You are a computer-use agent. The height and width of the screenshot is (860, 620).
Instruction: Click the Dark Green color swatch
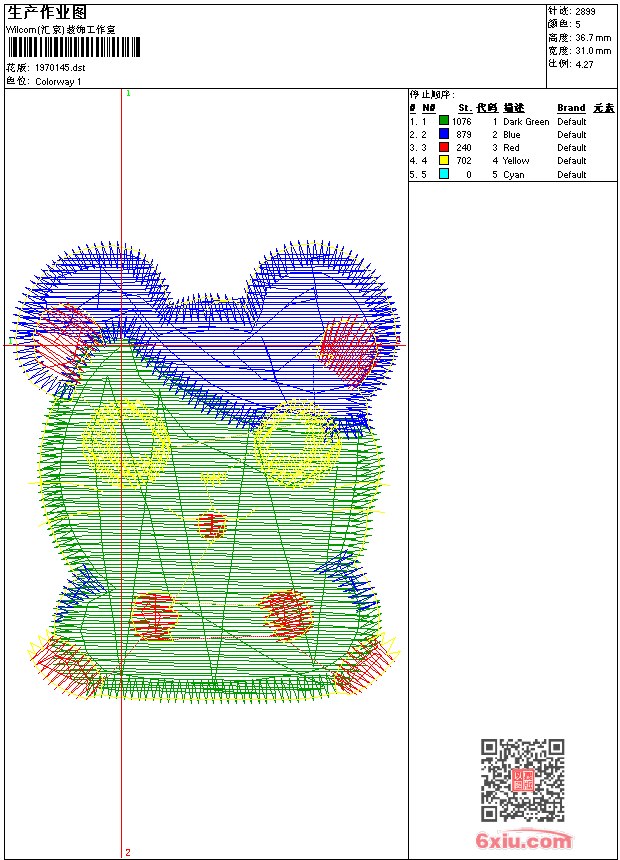444,121
